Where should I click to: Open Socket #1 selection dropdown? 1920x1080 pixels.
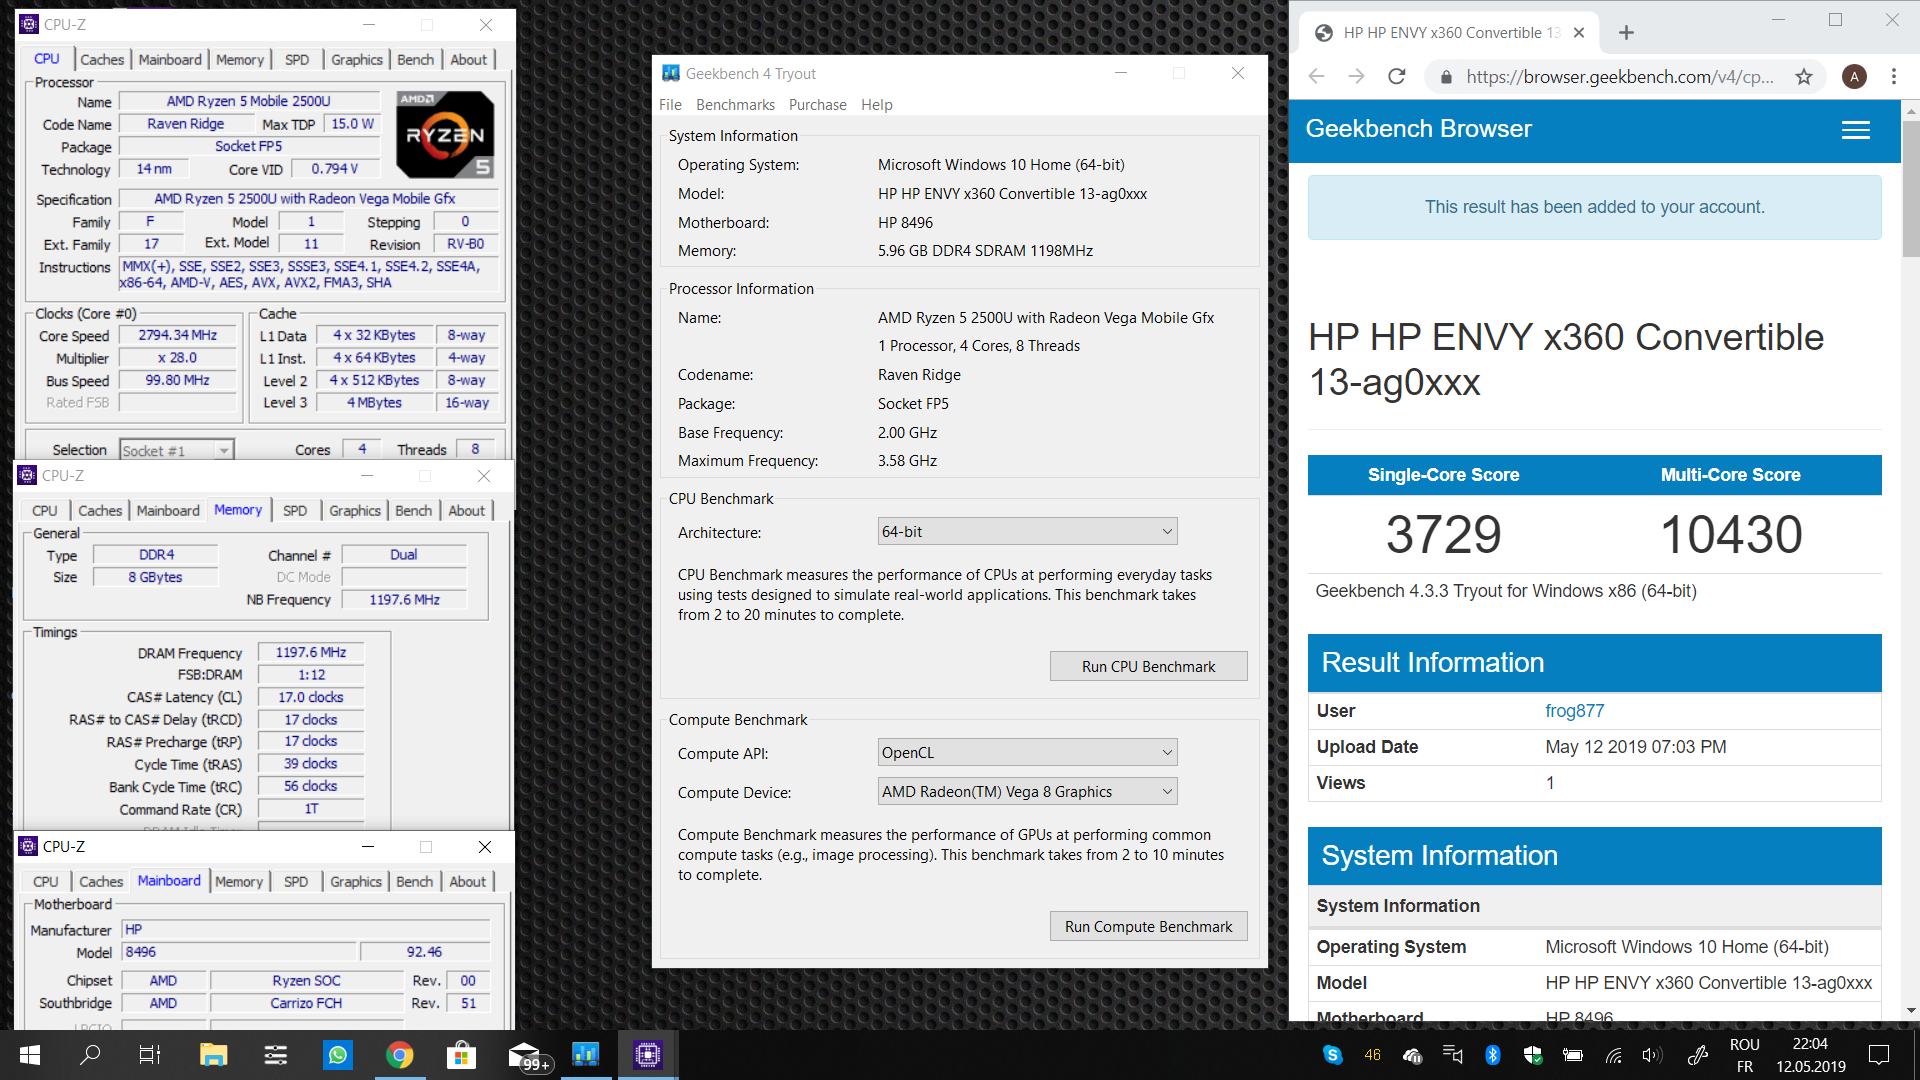176,450
